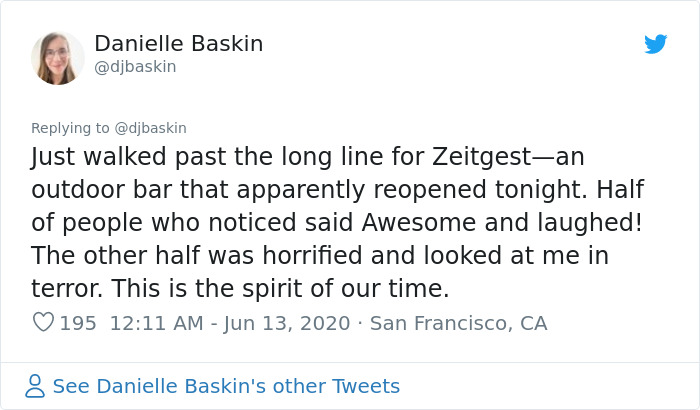Click the 195 likes count
The width and height of the screenshot is (700, 410).
click(78, 323)
